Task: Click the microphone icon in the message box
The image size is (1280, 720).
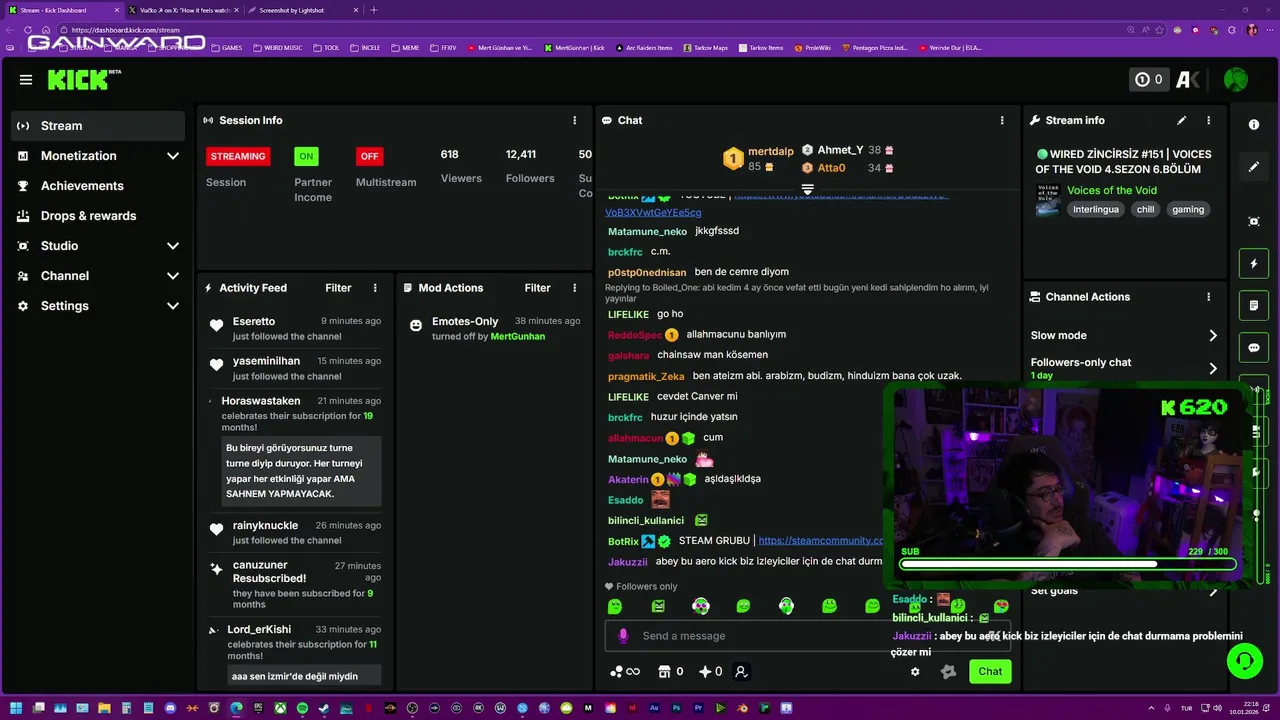Action: [623, 636]
